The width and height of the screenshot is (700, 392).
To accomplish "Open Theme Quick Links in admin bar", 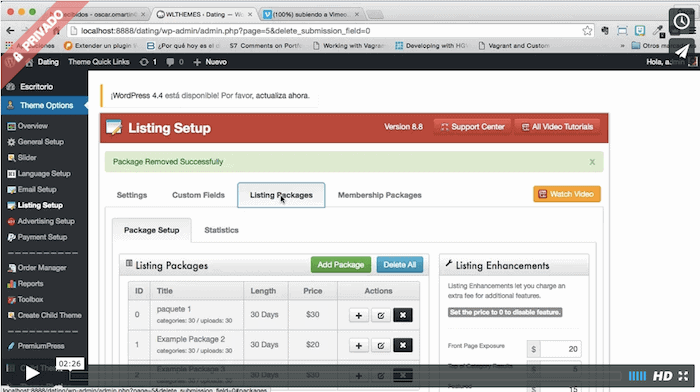I will tap(99, 62).
